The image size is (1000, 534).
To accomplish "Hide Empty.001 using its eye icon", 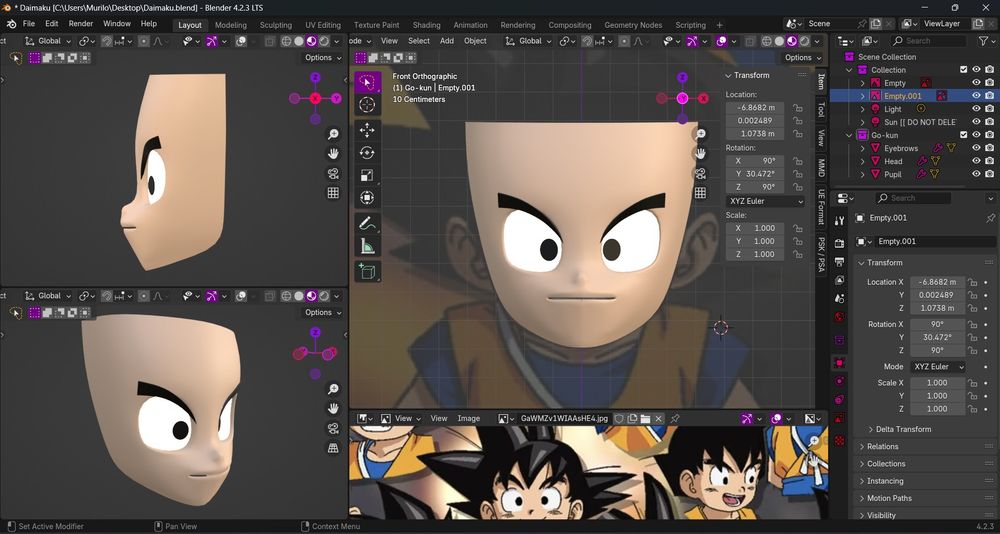I will pyautogui.click(x=976, y=96).
